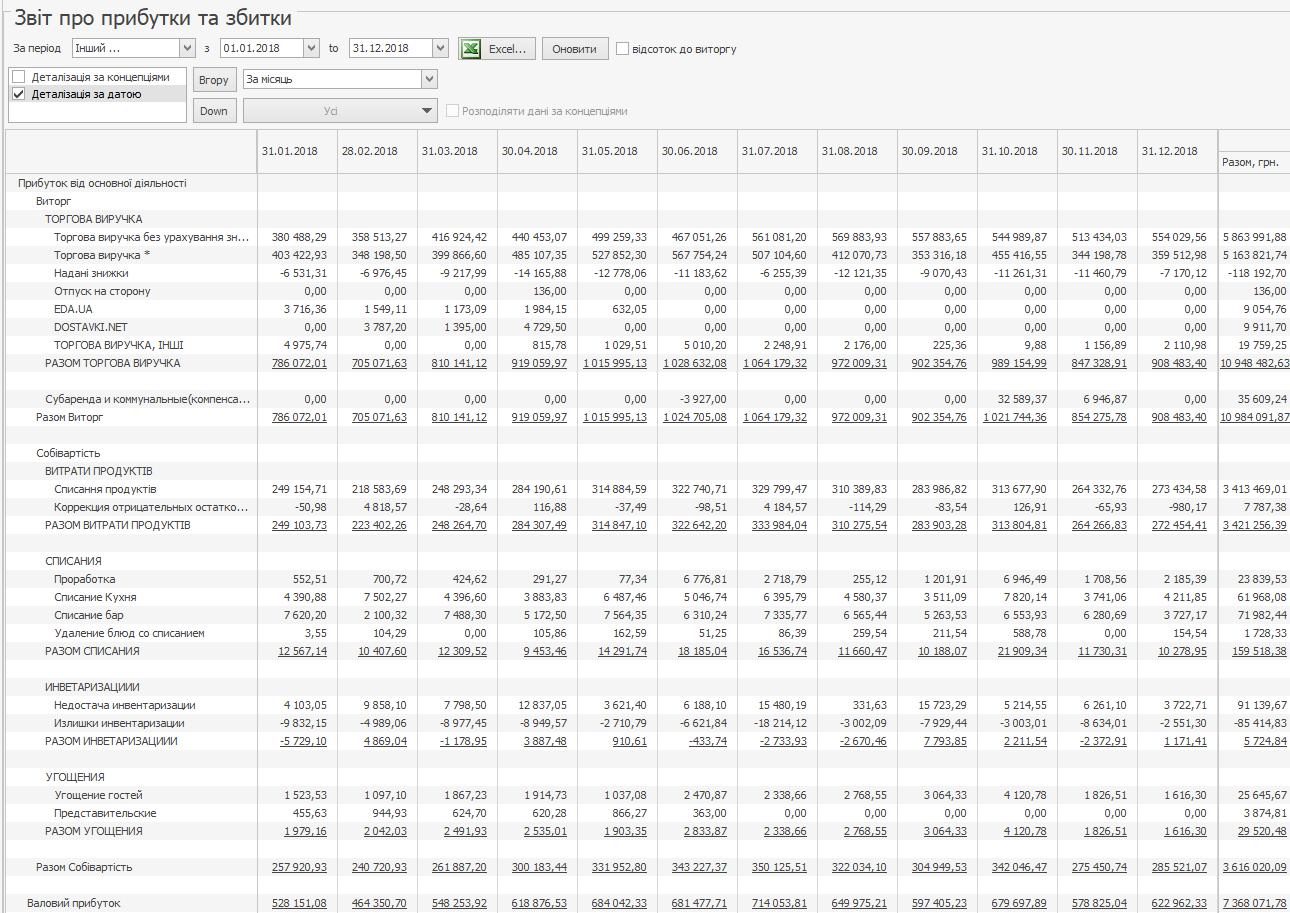Click the Вгору button
The image size is (1290, 913).
(214, 80)
